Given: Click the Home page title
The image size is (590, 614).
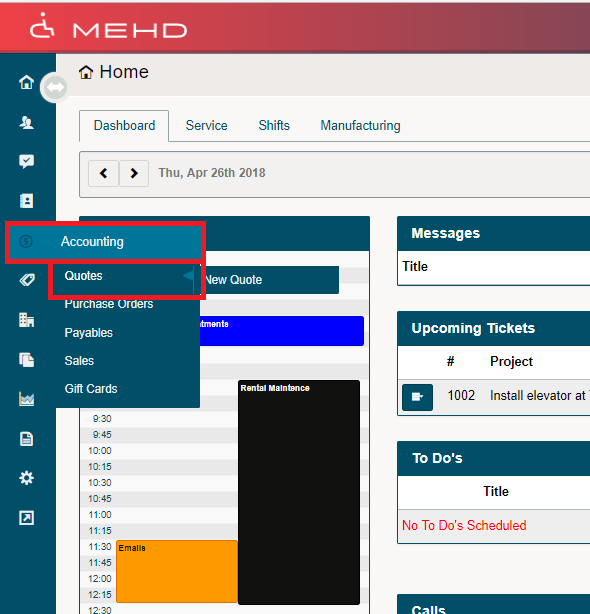Looking at the screenshot, I should click(x=124, y=72).
